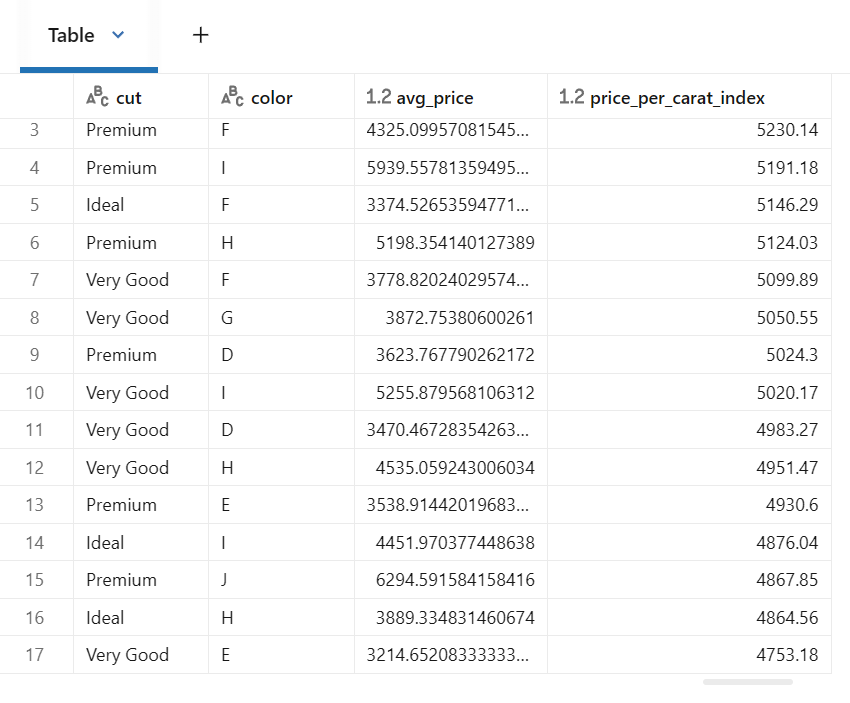Viewport: 850px width, 703px height.
Task: Sort by the color column header
Action: 272,97
